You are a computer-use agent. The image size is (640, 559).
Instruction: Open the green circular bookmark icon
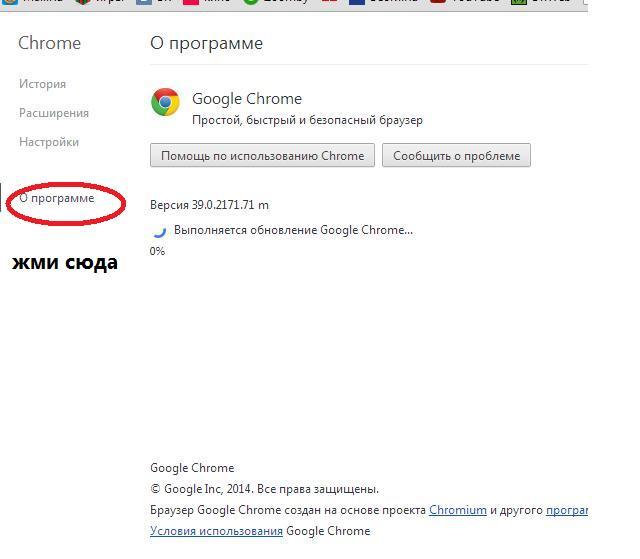pos(251,2)
